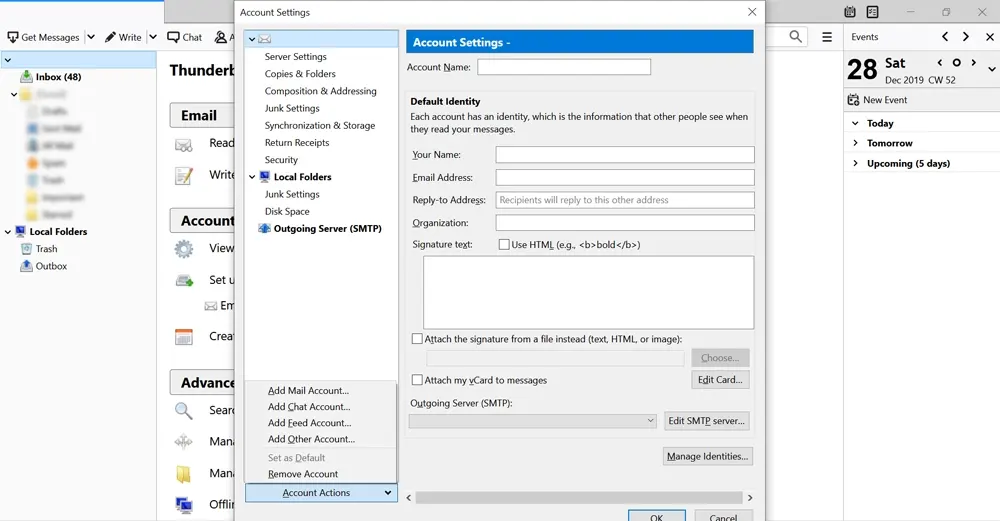Click the Search messages magnifier icon
Viewport: 1000px width, 521px height.
tap(184, 411)
